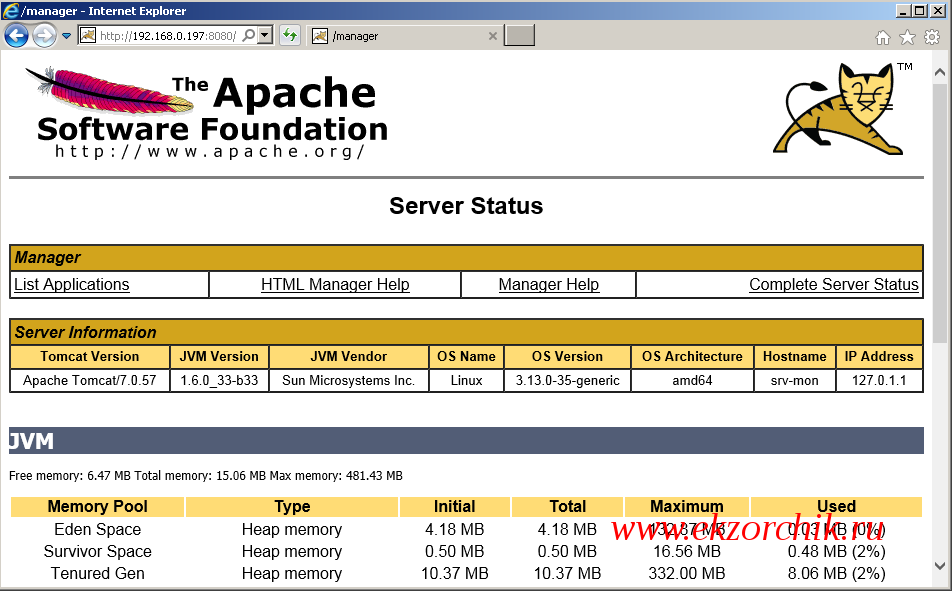Click the Linux OS name cell
The width and height of the screenshot is (952, 591).
[x=466, y=380]
